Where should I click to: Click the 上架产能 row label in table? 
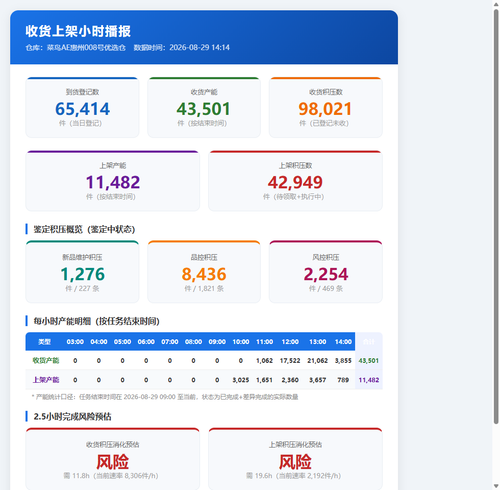46,380
